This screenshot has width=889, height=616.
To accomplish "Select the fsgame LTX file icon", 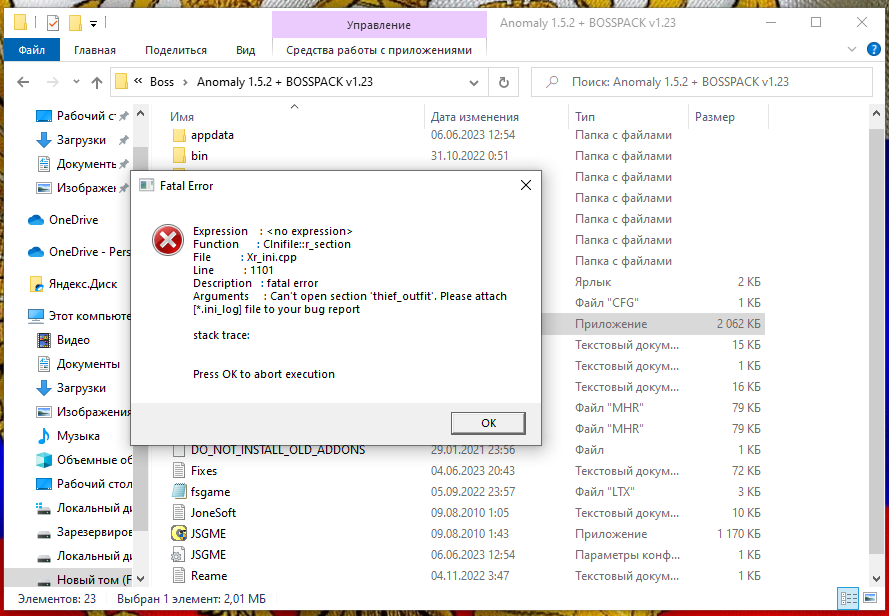I will click(179, 492).
